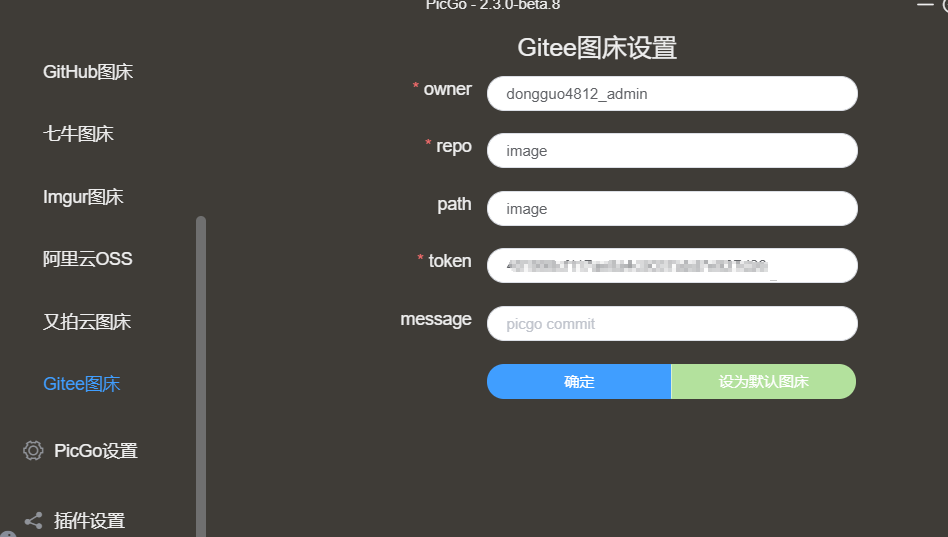Screen dimensions: 948x537
Task: Click the green 设为默认图床 button
Action: 764,382
